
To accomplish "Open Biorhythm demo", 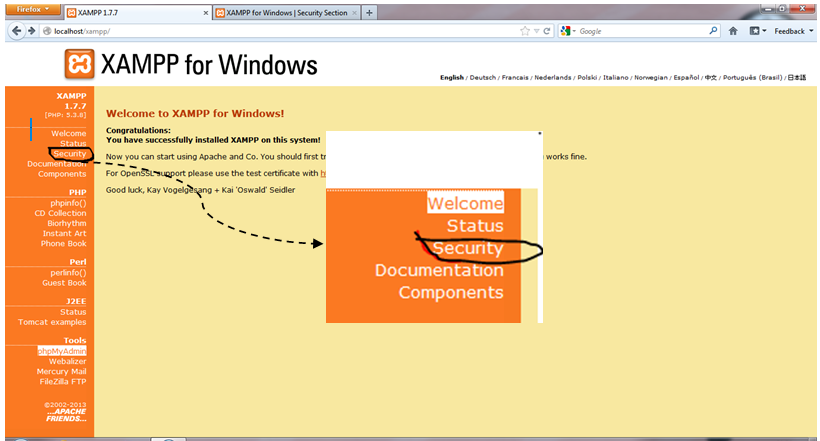I will (x=67, y=223).
